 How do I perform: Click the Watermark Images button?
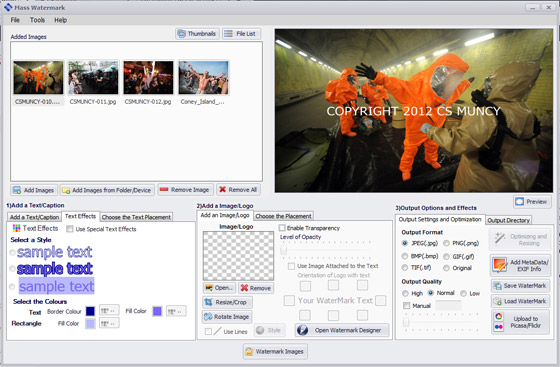275,352
